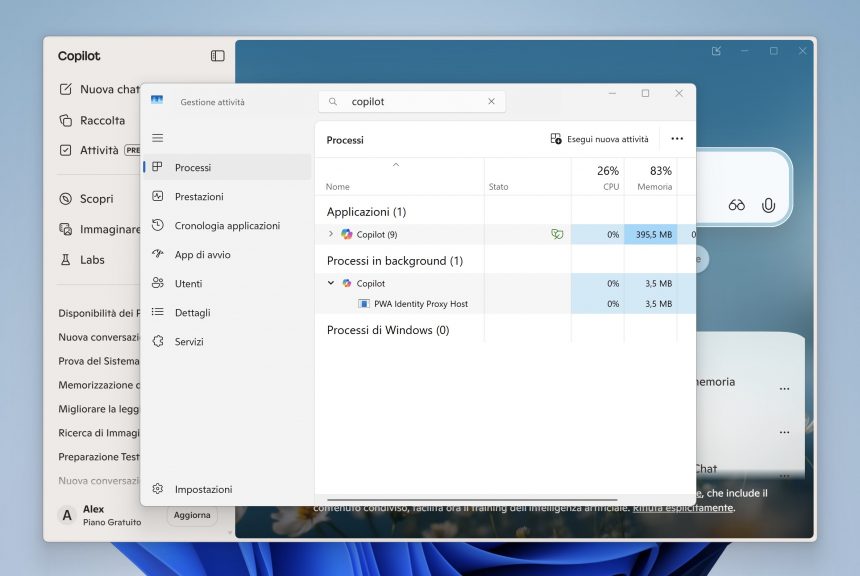Click the Rifiuta esplicitamente link
Screen dimensions: 860x576
[x=683, y=508]
